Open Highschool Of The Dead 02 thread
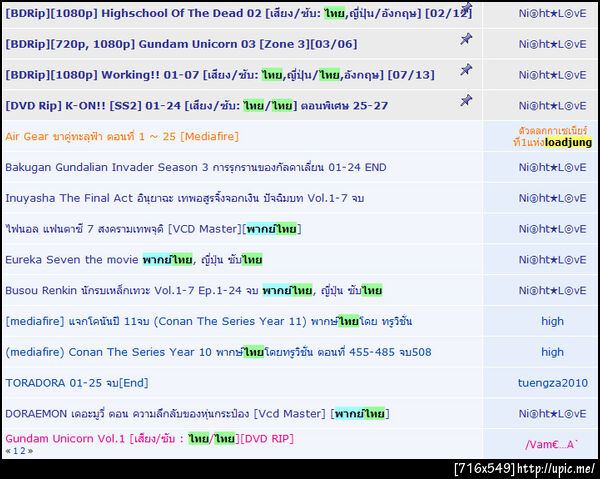The image size is (600, 479). 239,13
